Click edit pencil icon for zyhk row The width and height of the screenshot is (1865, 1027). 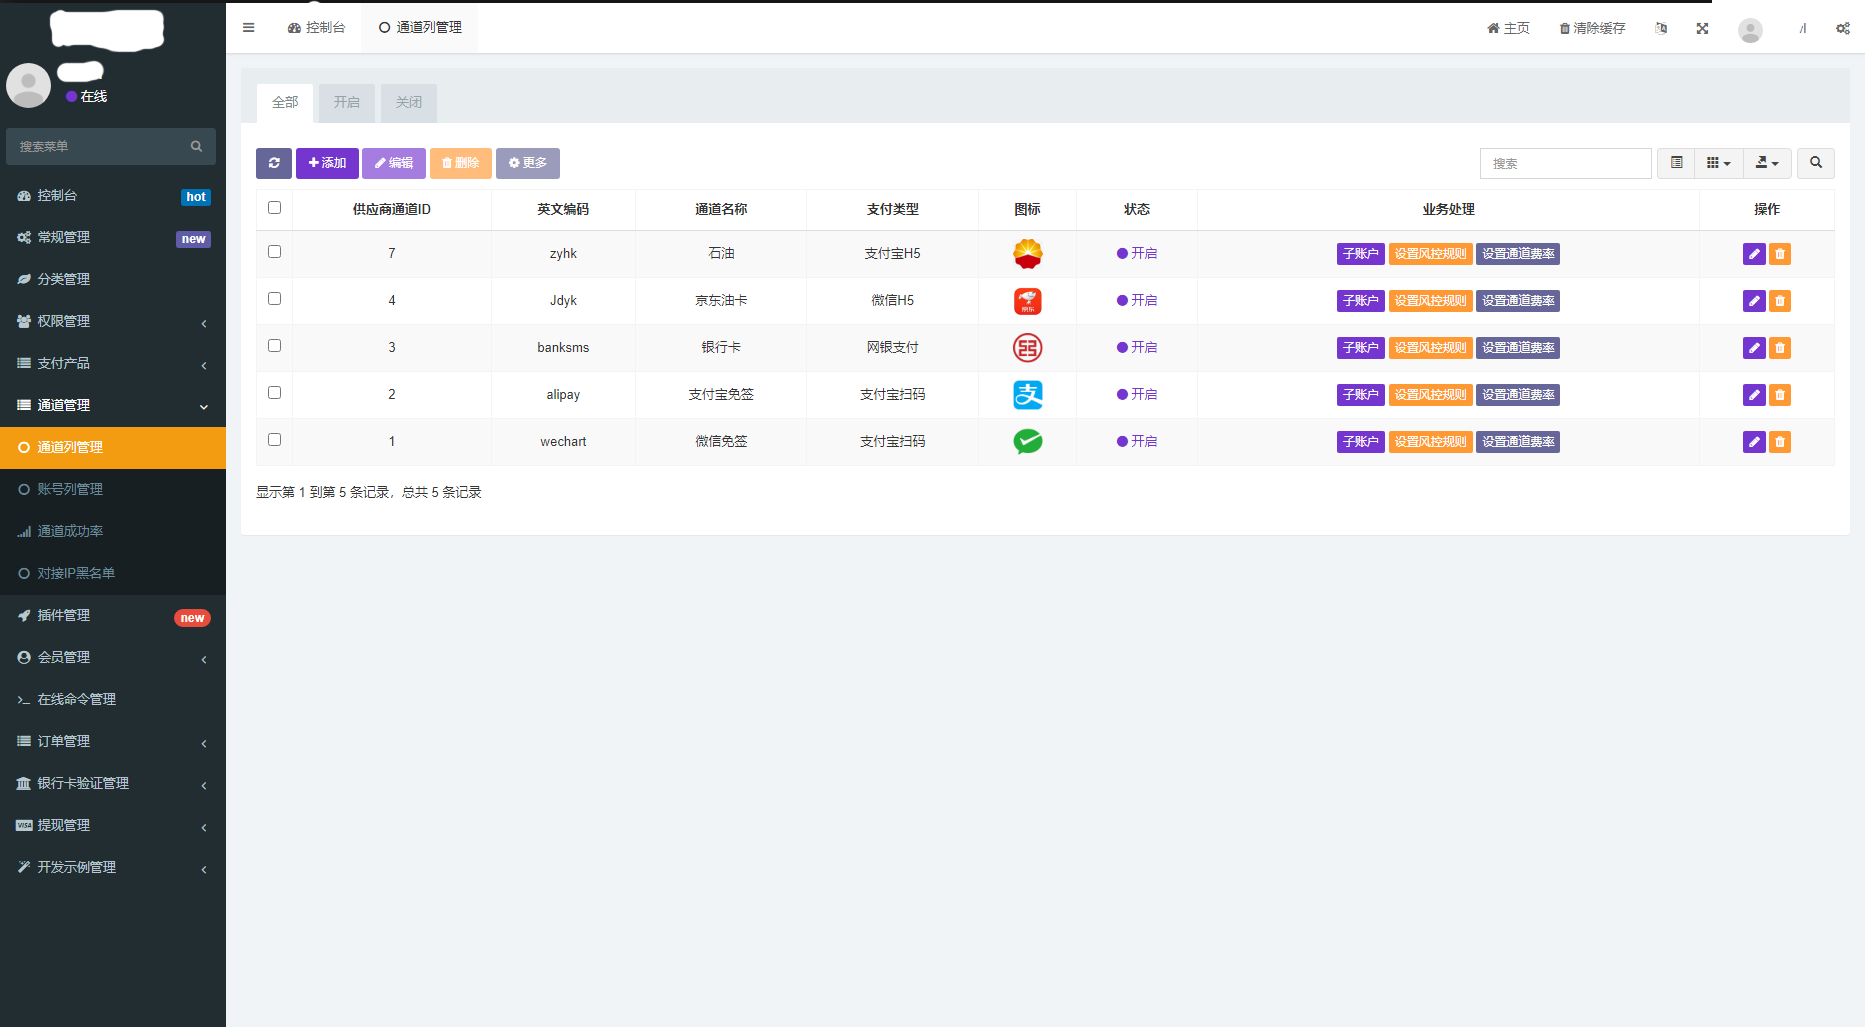click(x=1753, y=254)
